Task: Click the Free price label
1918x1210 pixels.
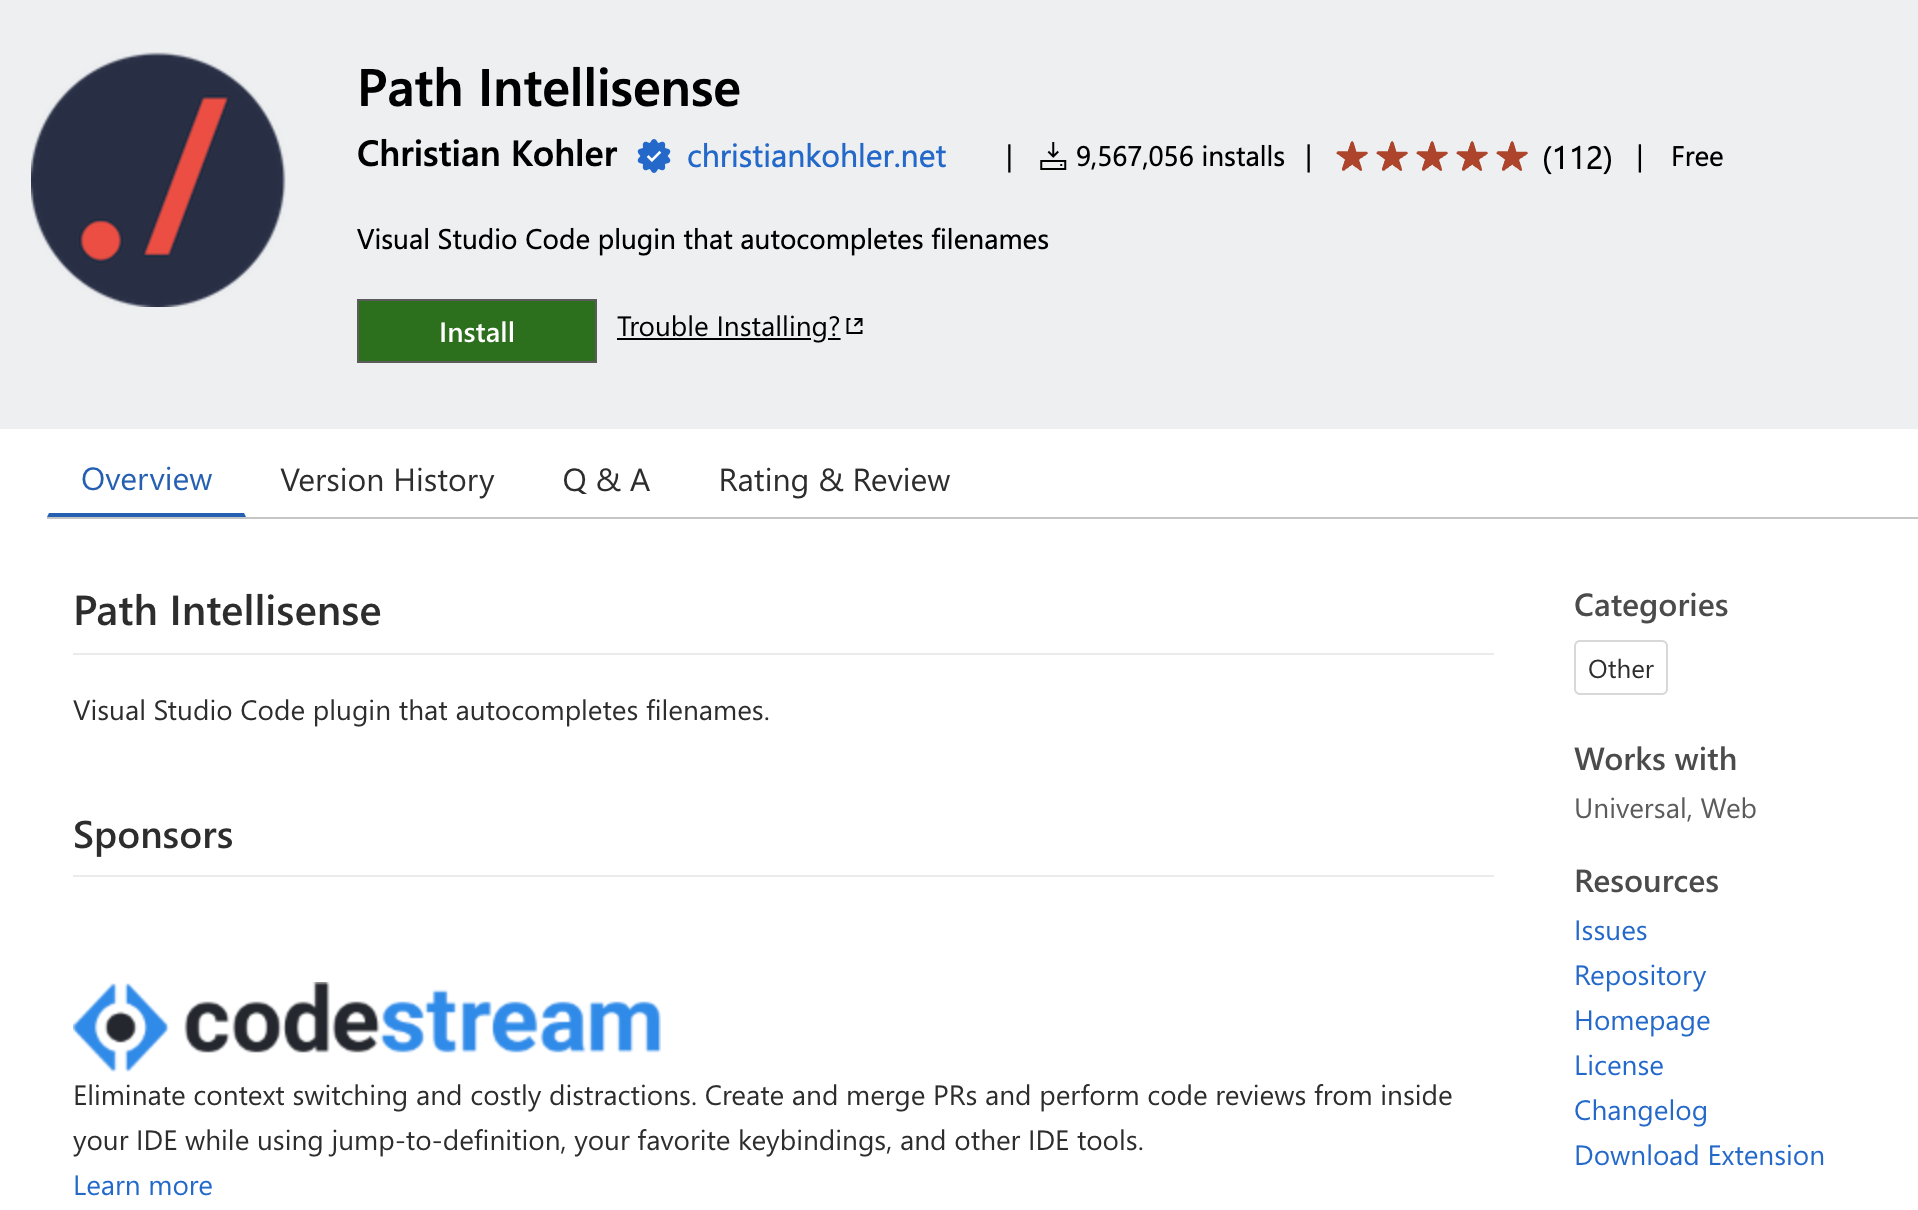Action: point(1696,157)
